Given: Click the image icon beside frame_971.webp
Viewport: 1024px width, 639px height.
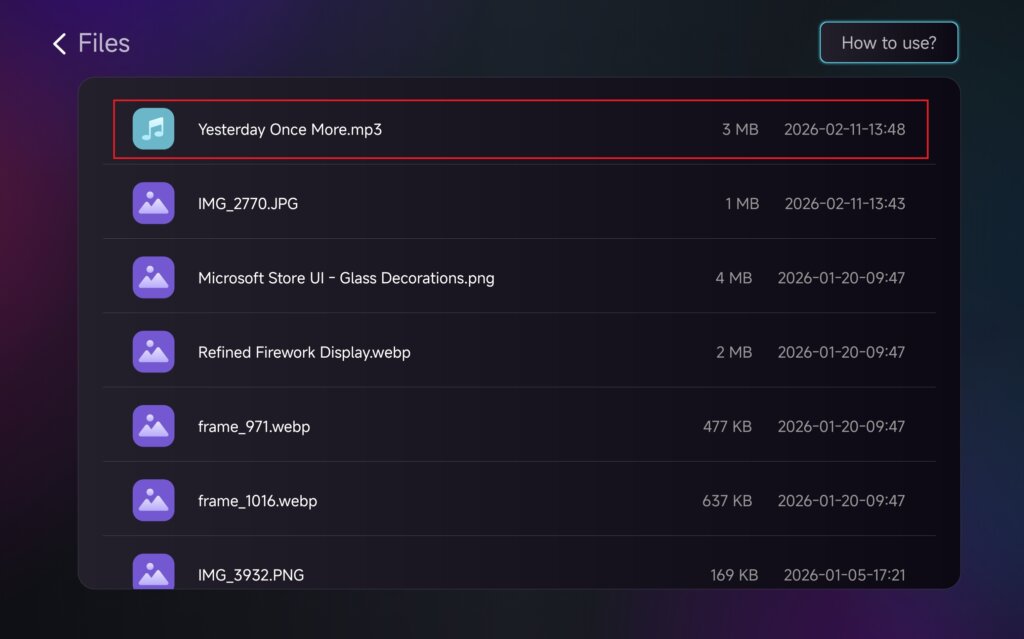Looking at the screenshot, I should click(x=153, y=426).
